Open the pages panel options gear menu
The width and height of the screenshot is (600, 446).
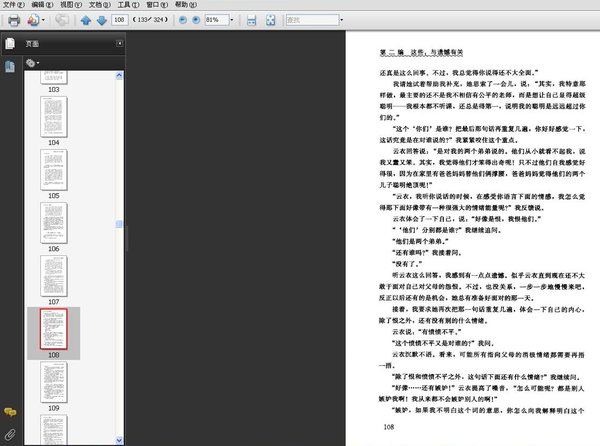32,63
